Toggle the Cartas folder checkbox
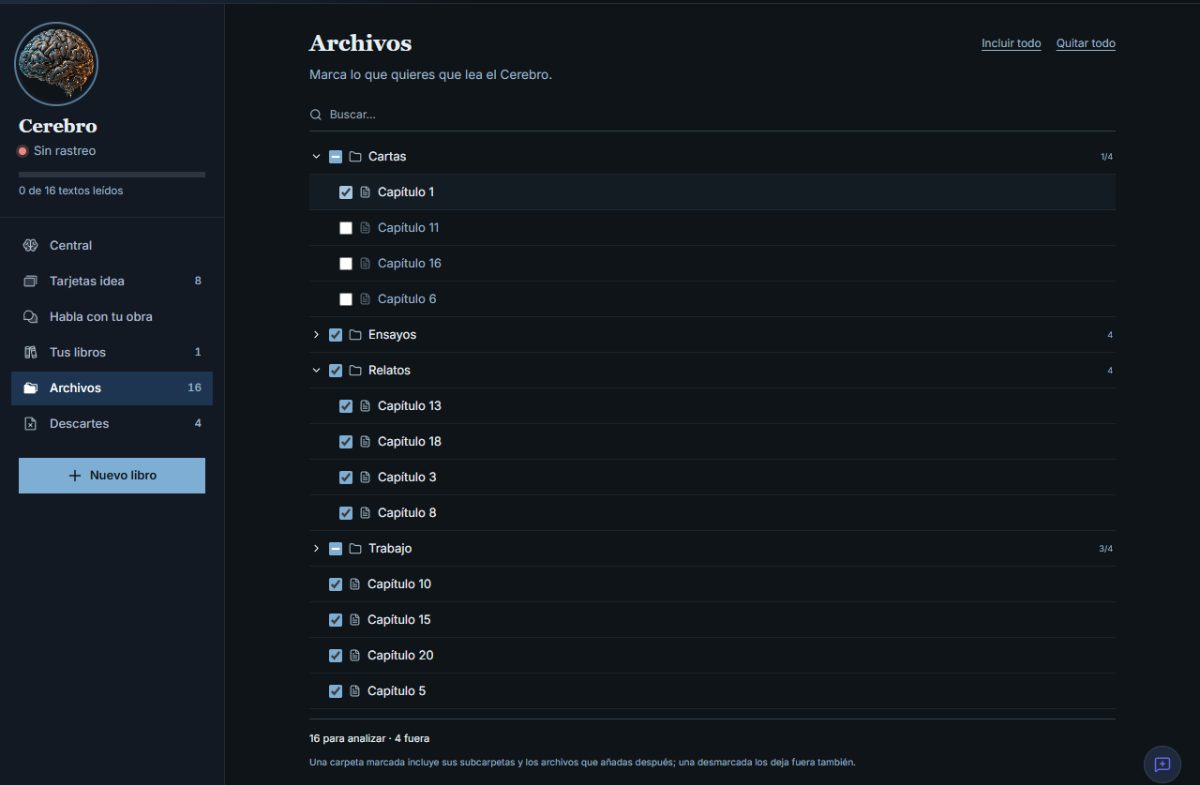 coord(336,157)
